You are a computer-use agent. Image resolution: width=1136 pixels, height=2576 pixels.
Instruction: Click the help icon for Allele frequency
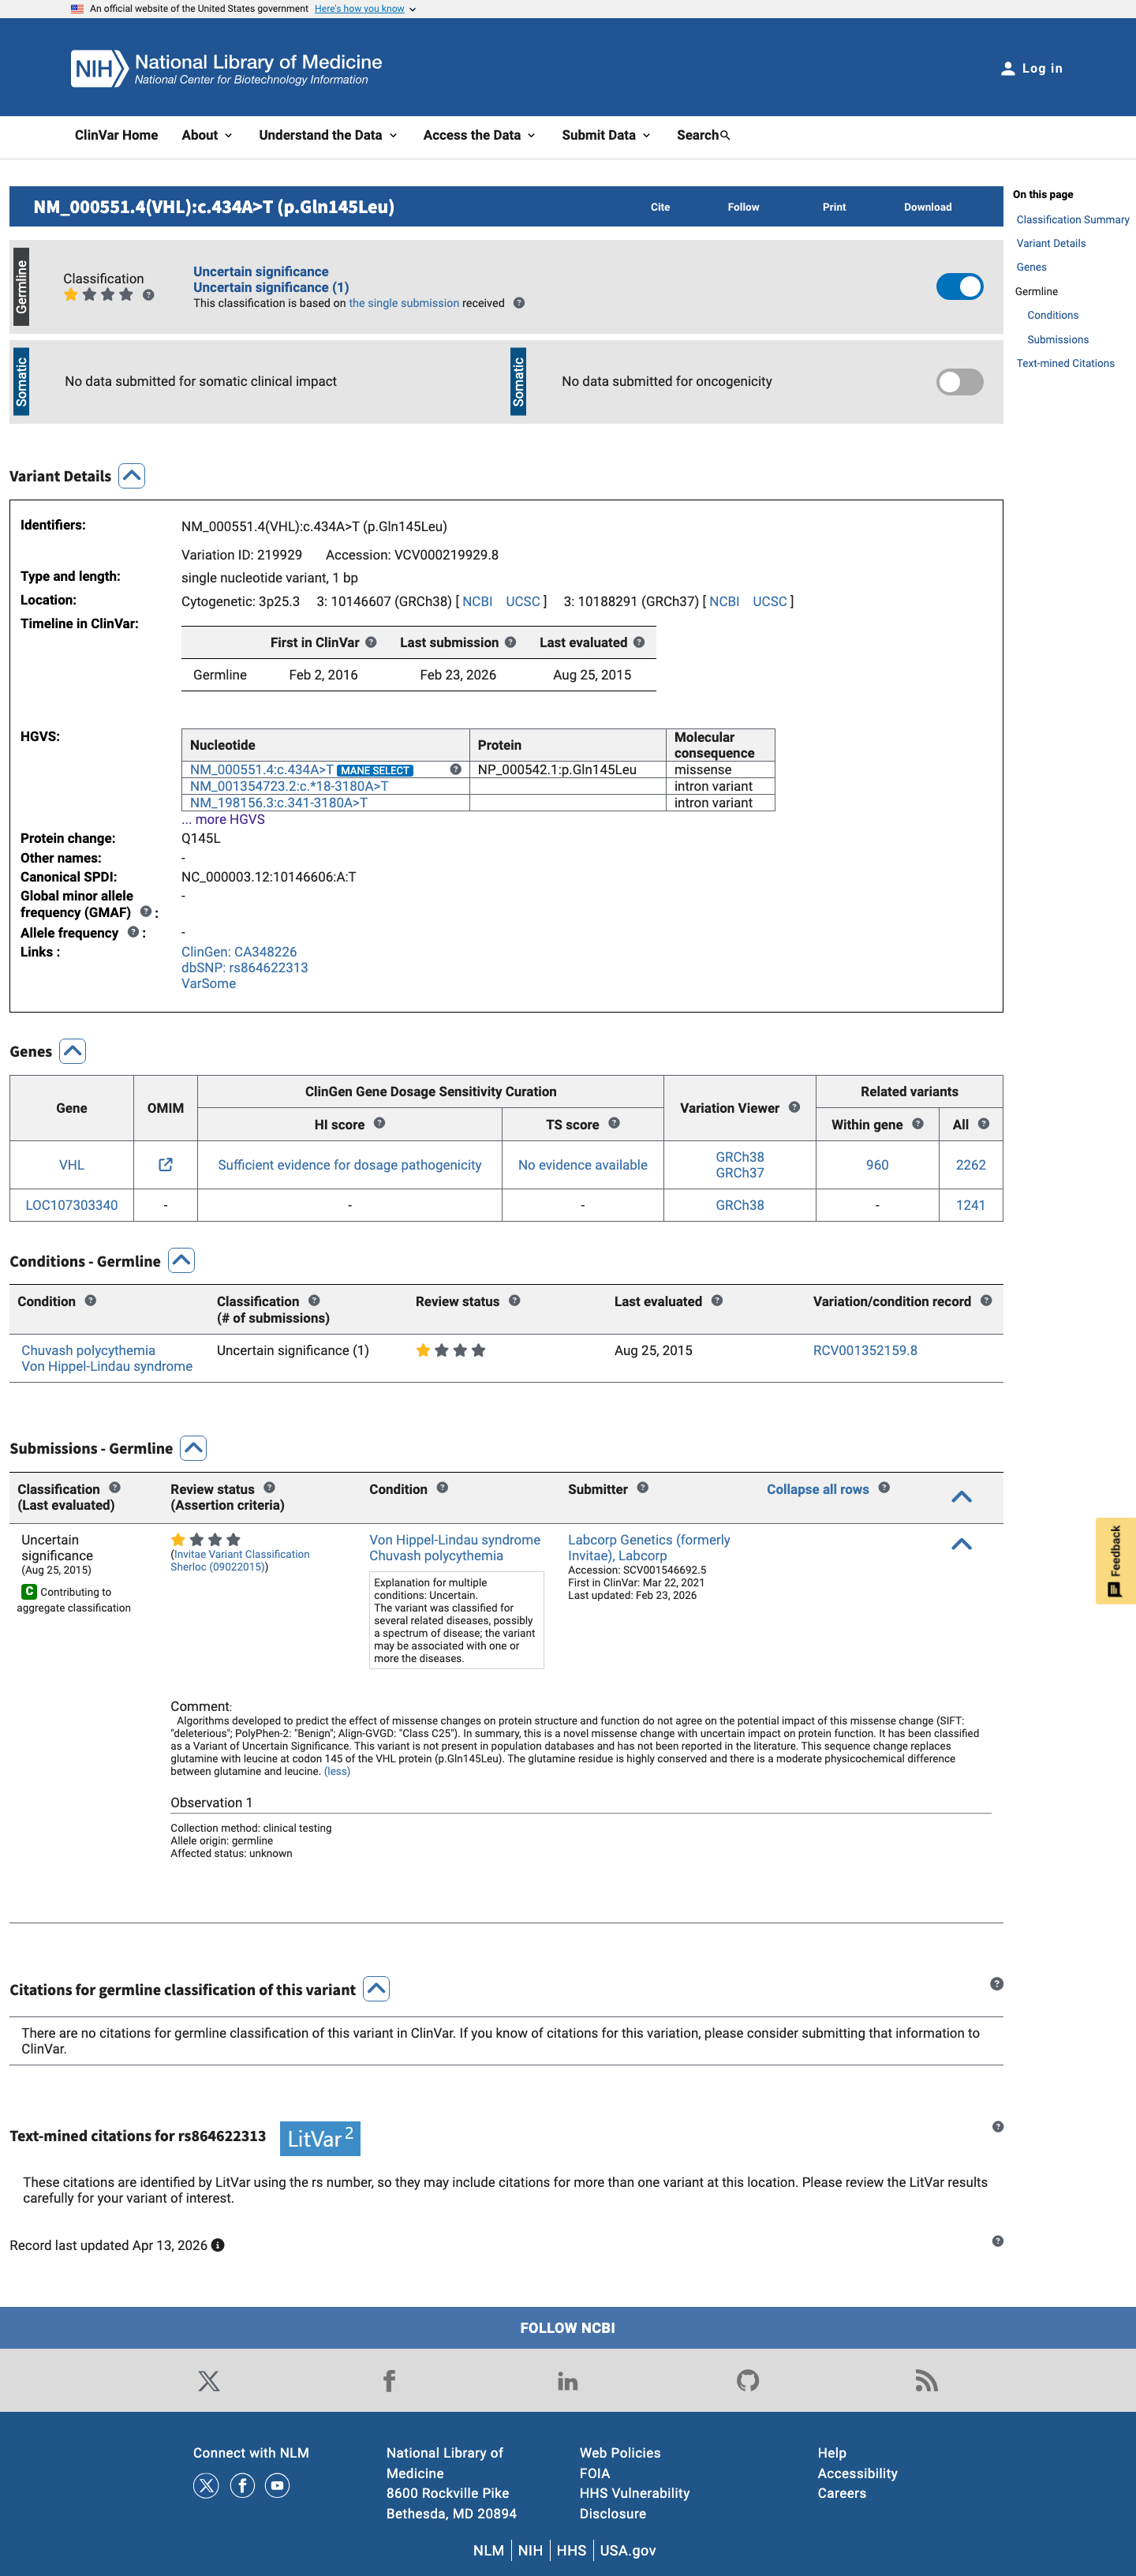point(133,932)
